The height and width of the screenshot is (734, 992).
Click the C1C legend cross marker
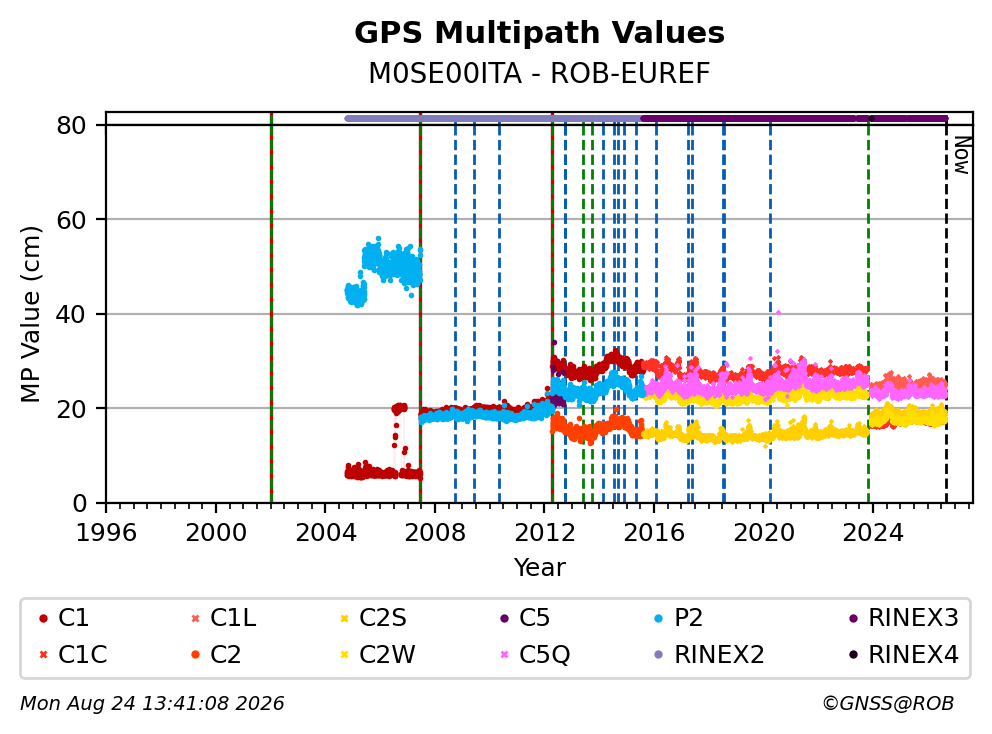(x=43, y=655)
